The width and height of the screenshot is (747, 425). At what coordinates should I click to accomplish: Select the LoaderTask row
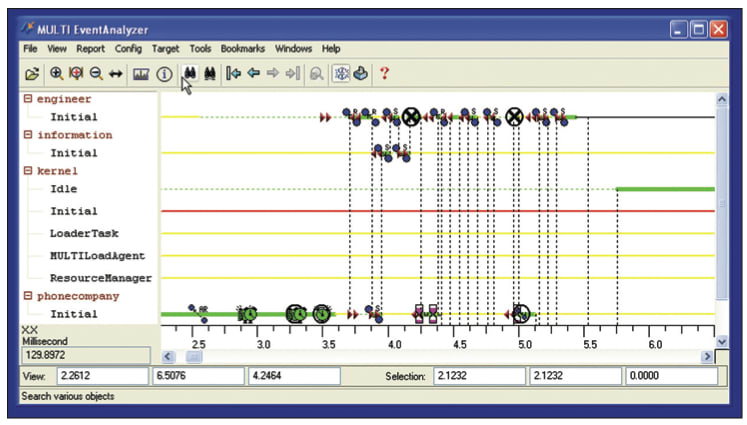tap(84, 233)
